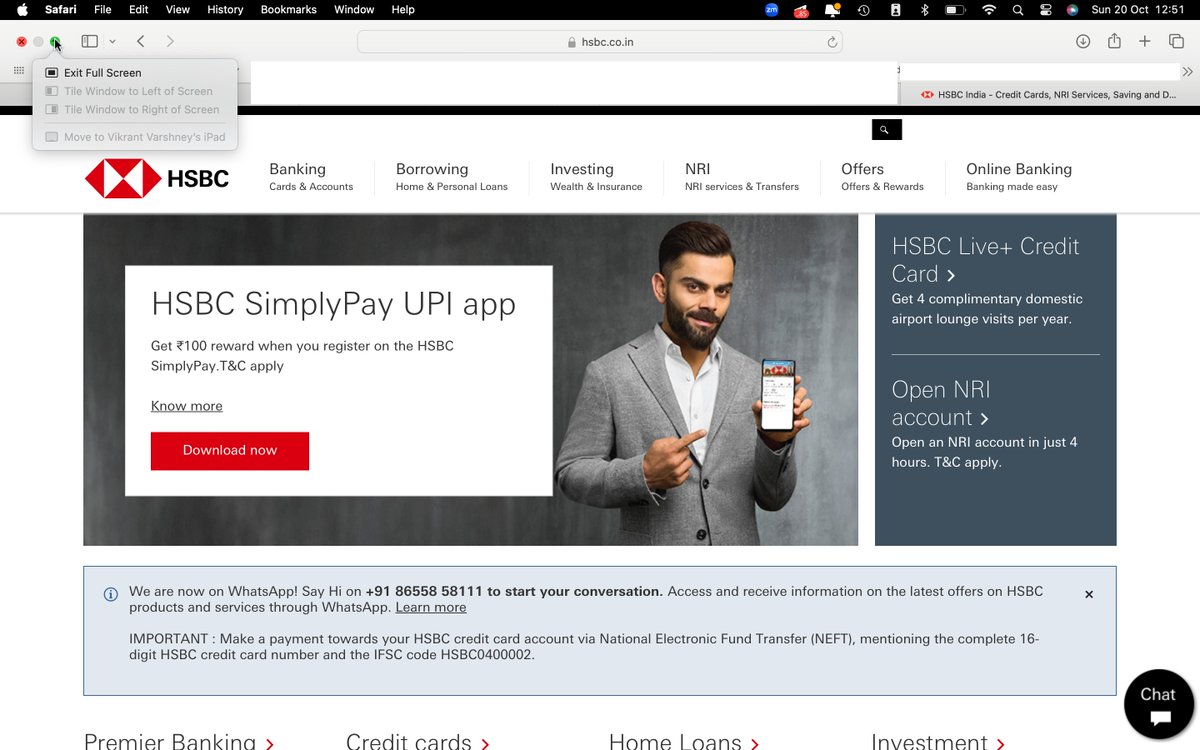The image size is (1200, 750).
Task: Go back with the back arrow
Action: [141, 42]
